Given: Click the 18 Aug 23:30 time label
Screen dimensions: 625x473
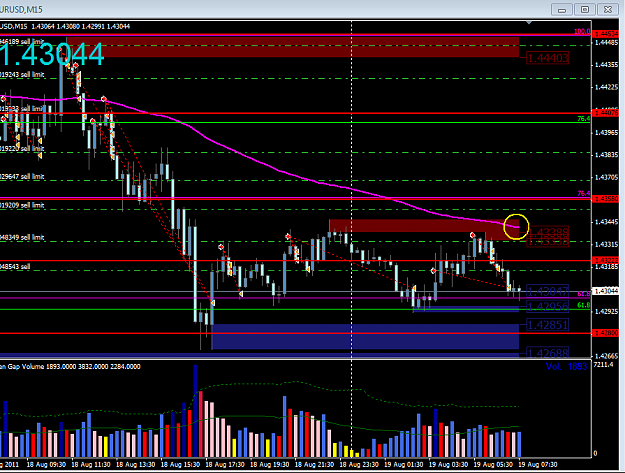Looking at the screenshot, I should (358, 465).
